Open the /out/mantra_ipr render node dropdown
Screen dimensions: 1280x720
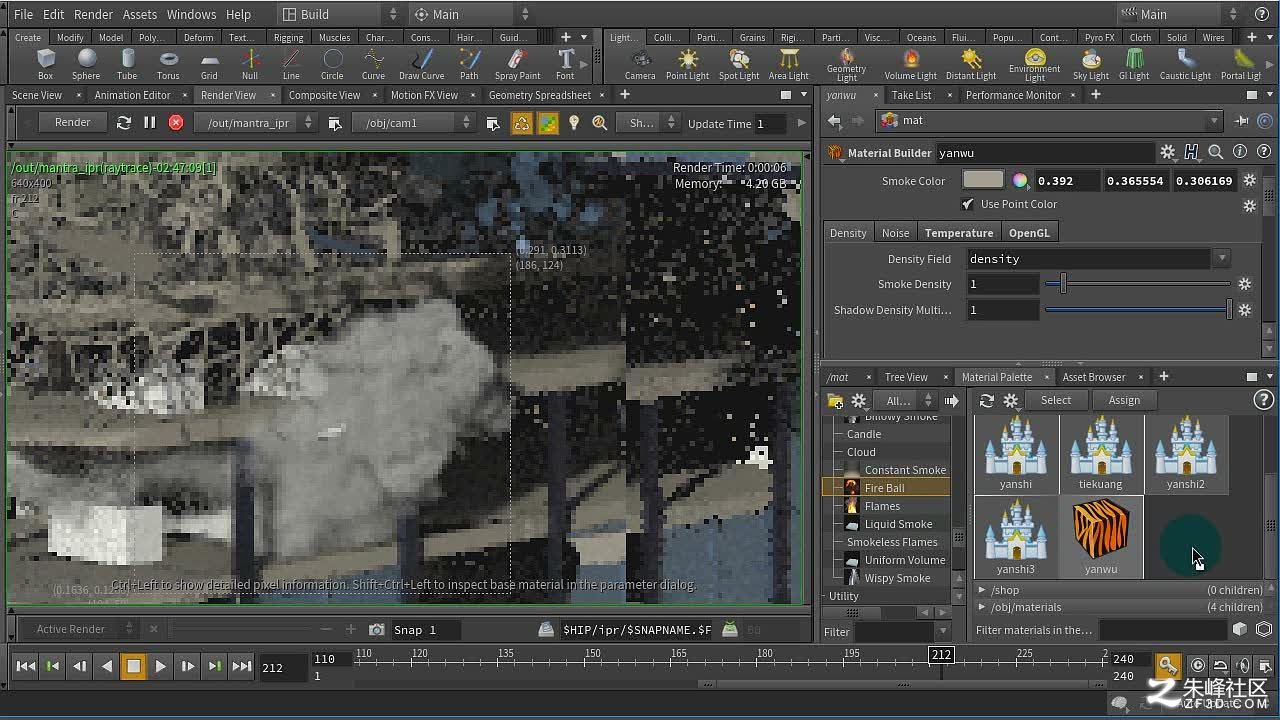(x=256, y=123)
